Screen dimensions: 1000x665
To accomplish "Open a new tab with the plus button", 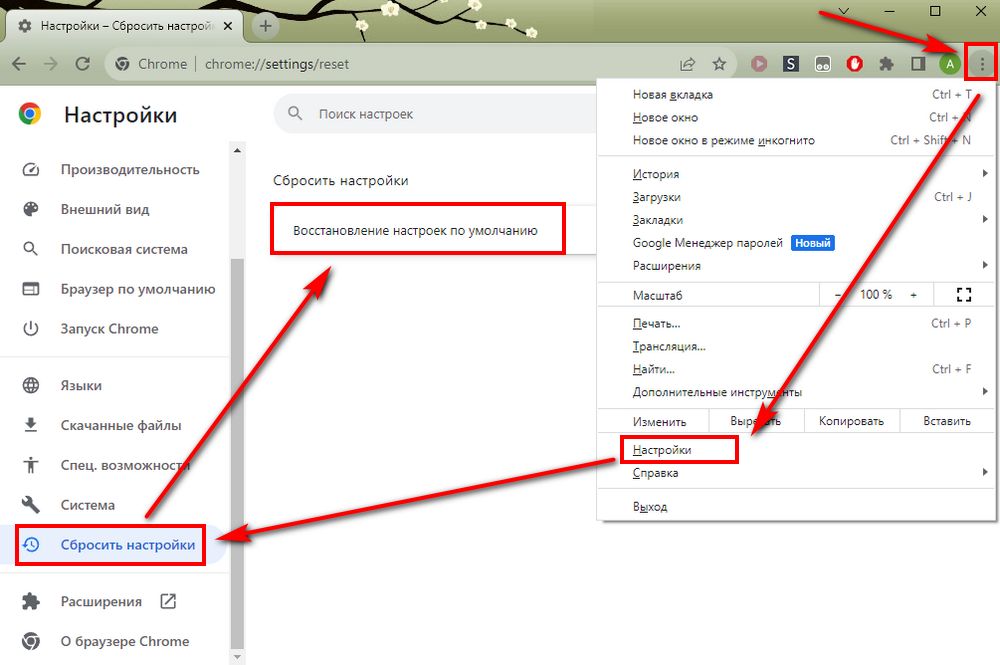I will (265, 26).
